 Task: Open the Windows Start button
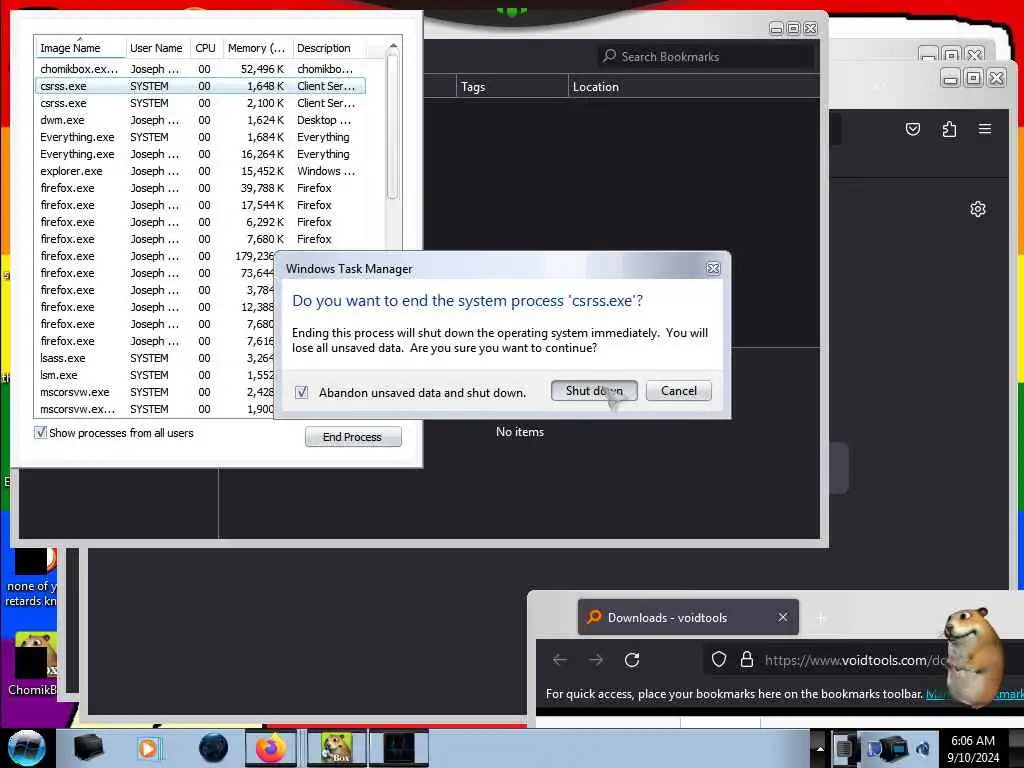(x=27, y=748)
